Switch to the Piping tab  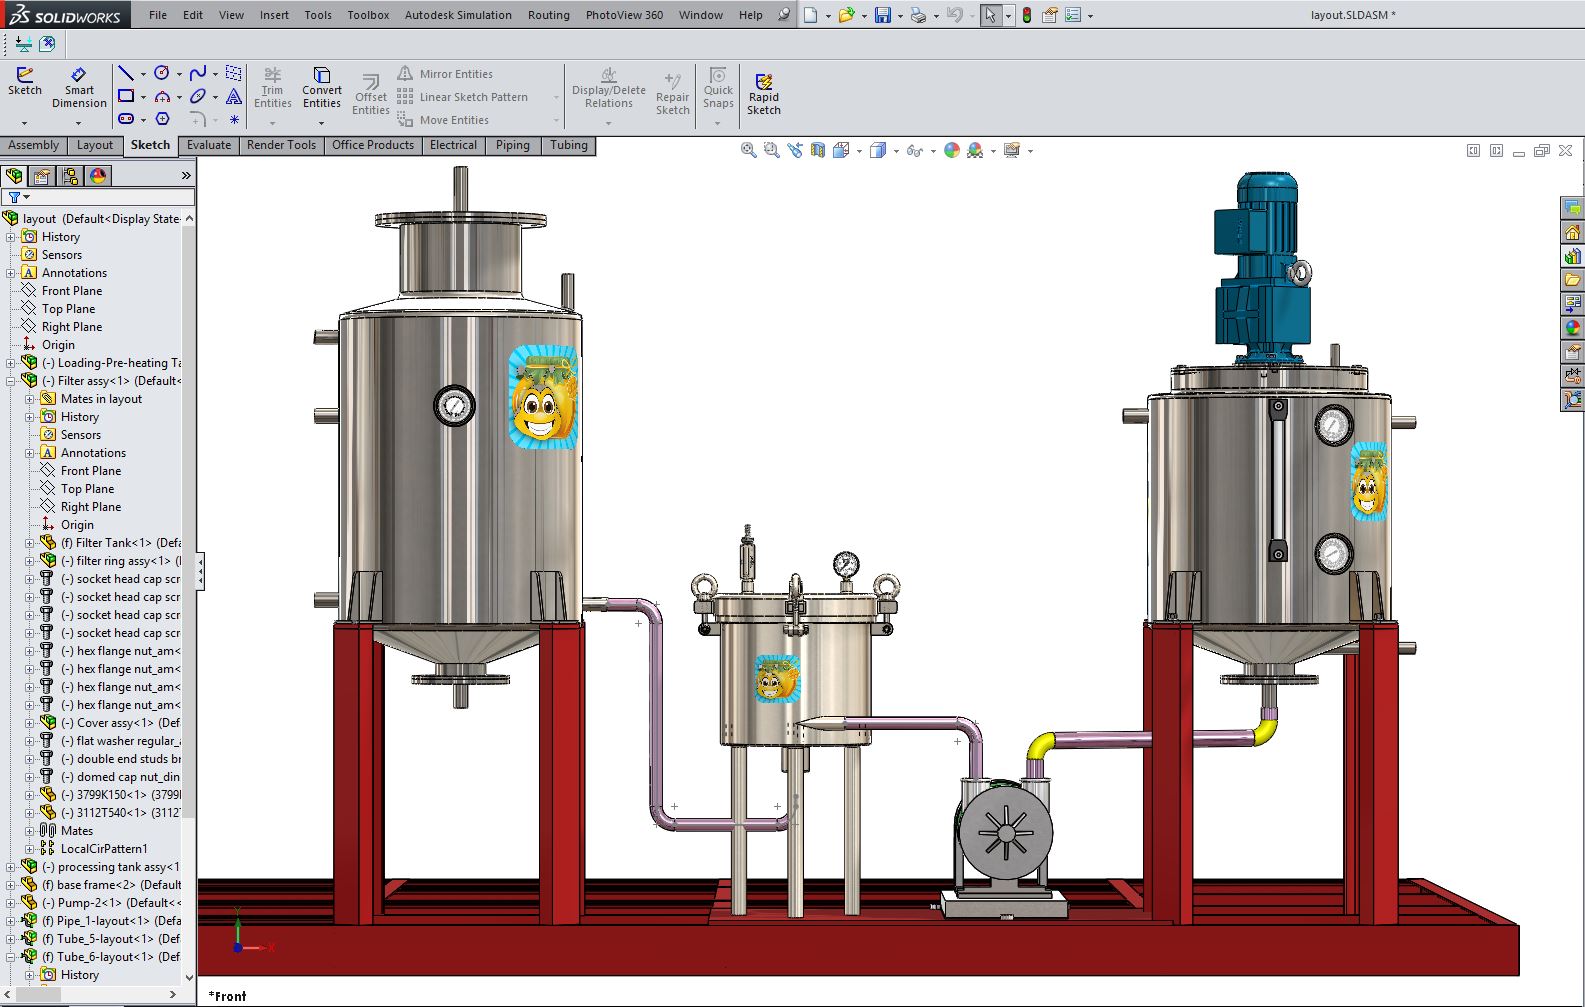(512, 145)
